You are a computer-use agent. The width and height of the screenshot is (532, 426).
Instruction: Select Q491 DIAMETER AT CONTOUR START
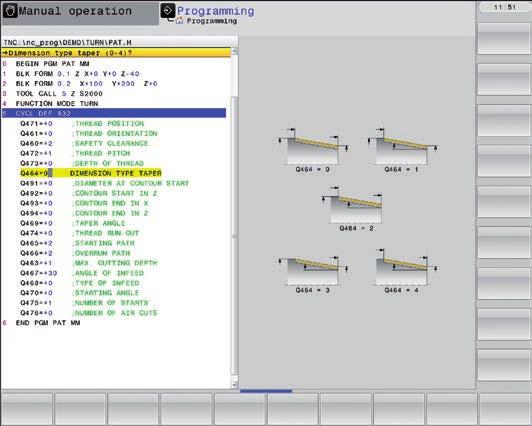pyautogui.click(x=104, y=183)
